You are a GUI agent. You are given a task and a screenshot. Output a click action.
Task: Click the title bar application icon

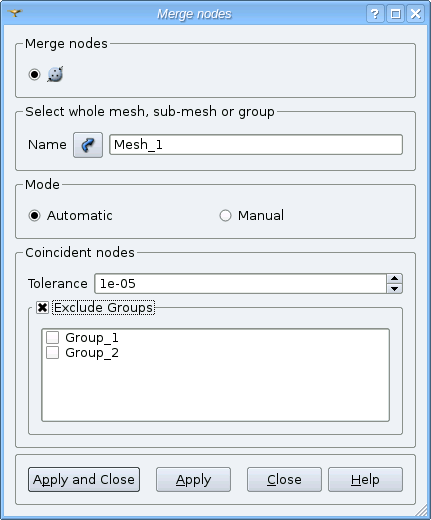pyautogui.click(x=15, y=13)
